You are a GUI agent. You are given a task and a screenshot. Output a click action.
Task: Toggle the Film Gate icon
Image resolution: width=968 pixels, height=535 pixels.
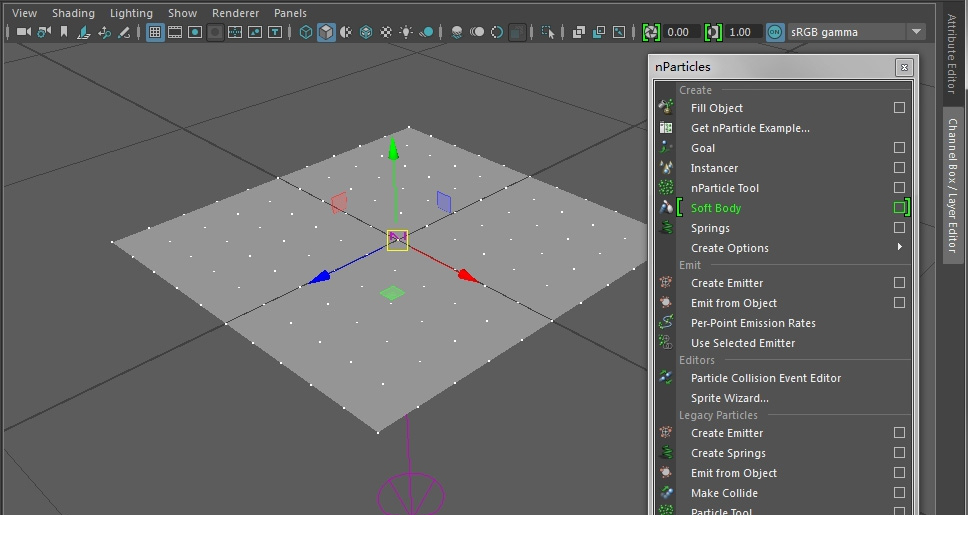(x=175, y=32)
